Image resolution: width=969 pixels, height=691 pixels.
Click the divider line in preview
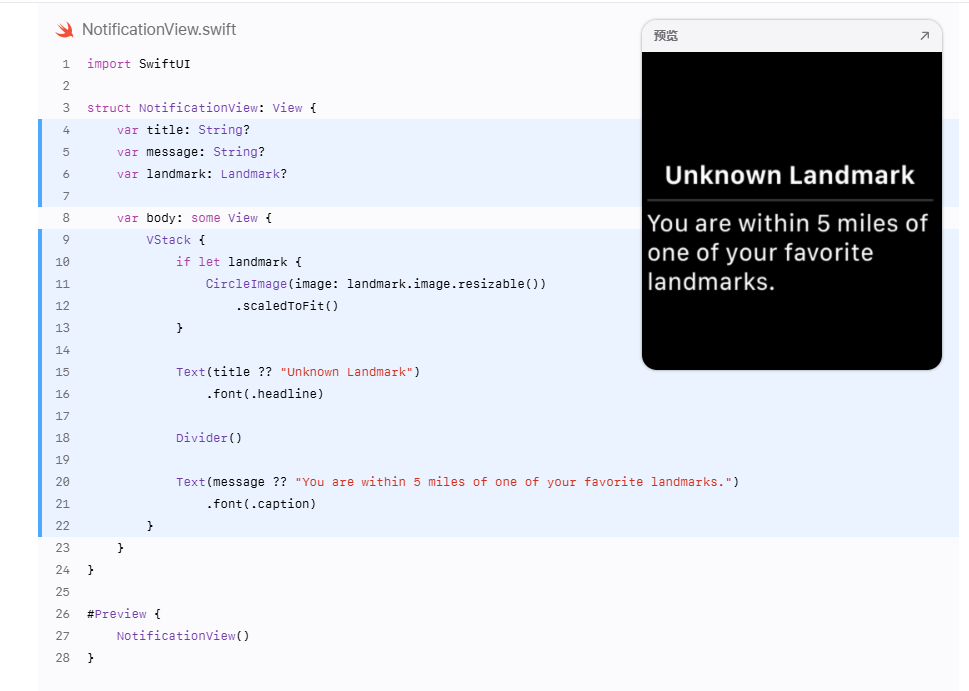point(790,200)
